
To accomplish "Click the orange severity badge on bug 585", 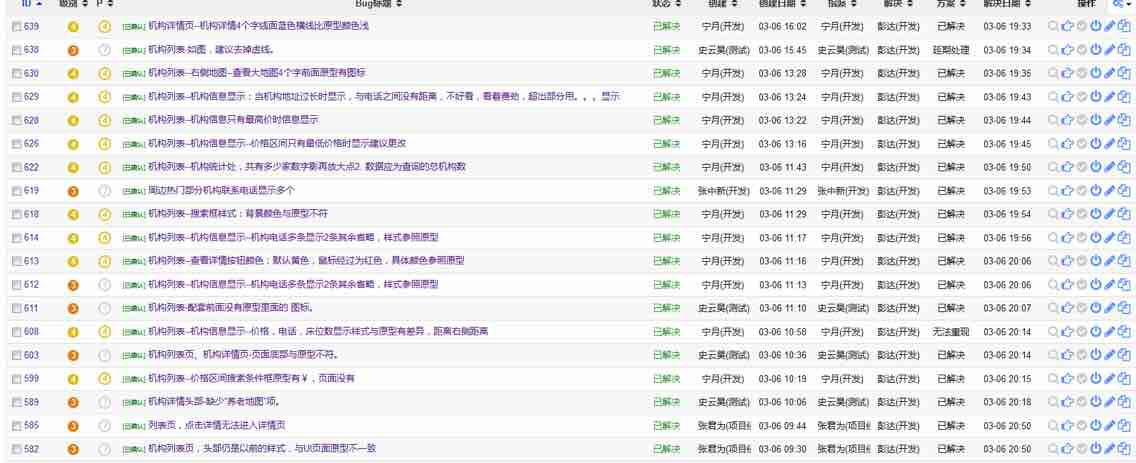I will pyautogui.click(x=73, y=426).
